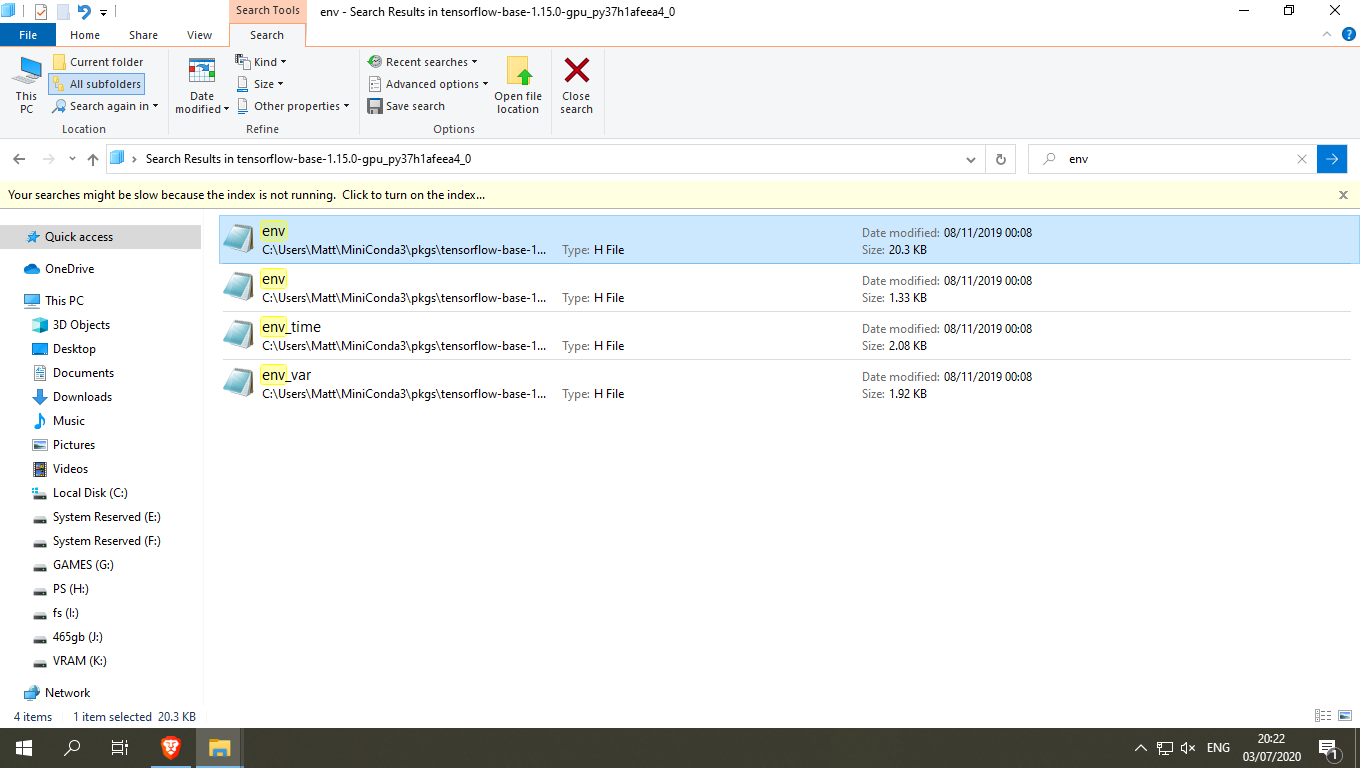
Task: Clear the search box with X
Action: [x=1302, y=159]
